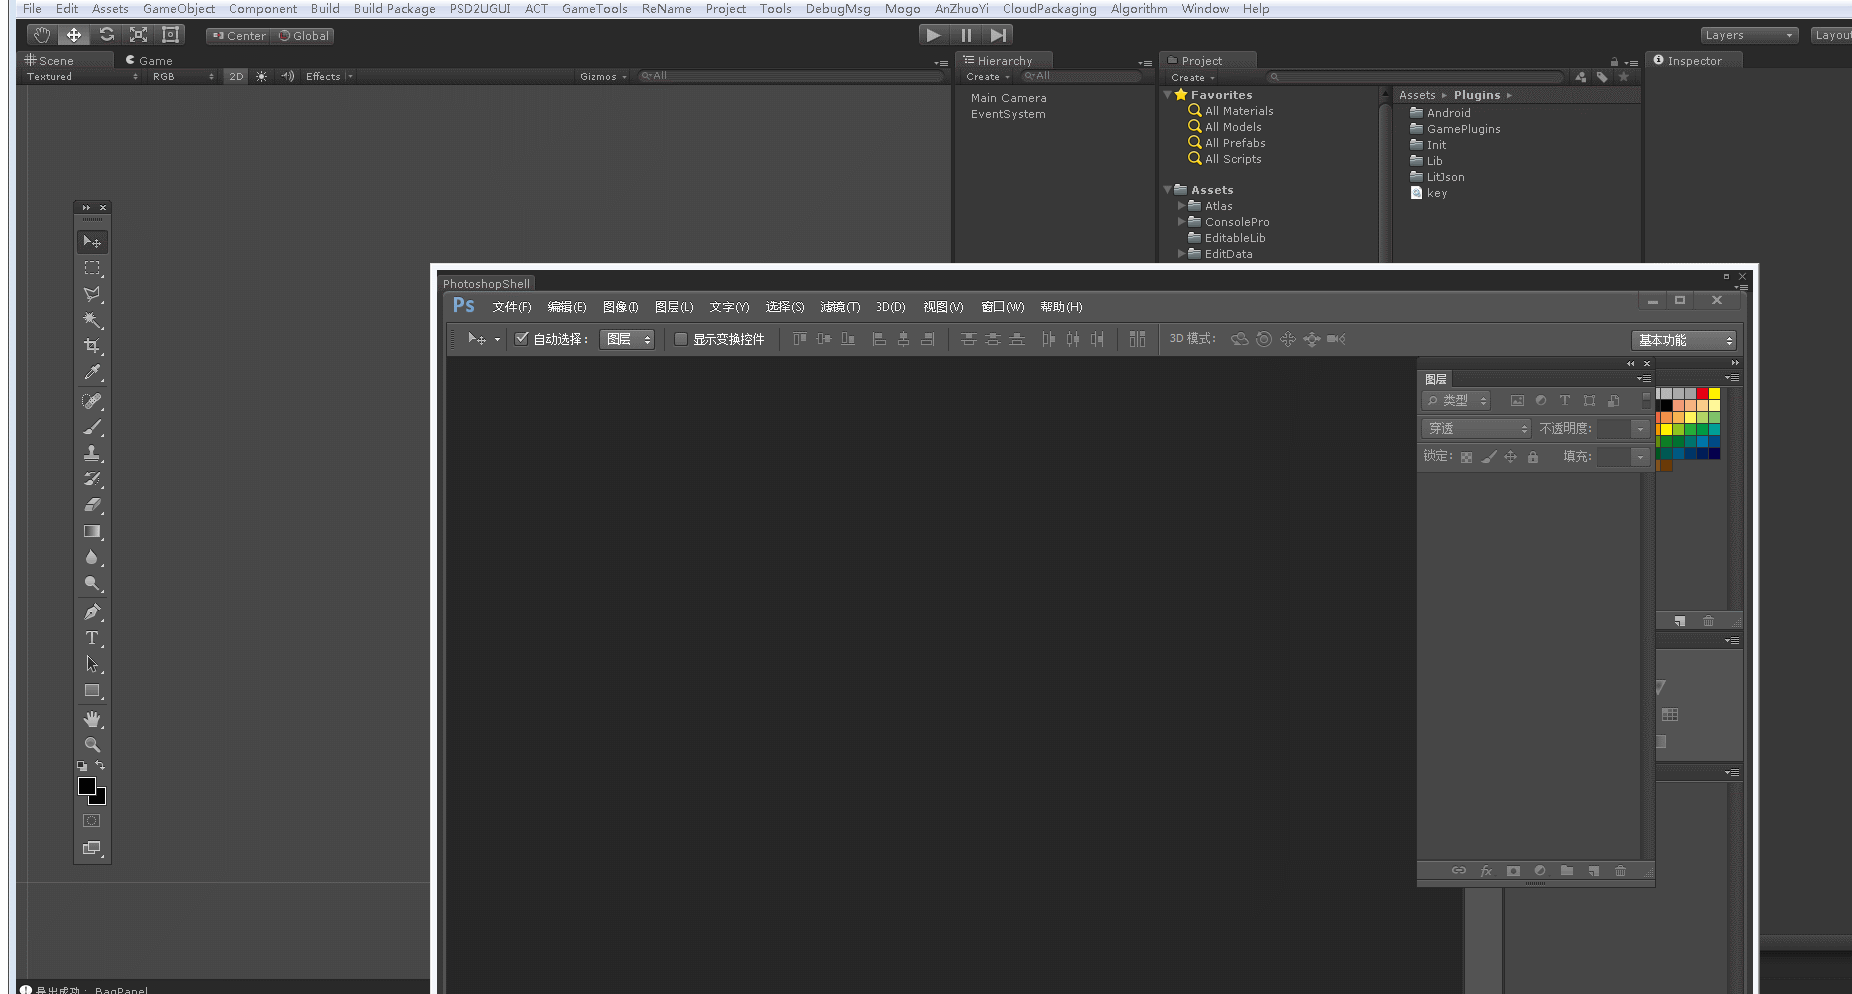Uncheck the 自动选择 checkbox in options bar
Image resolution: width=1852 pixels, height=994 pixels.
coord(521,338)
